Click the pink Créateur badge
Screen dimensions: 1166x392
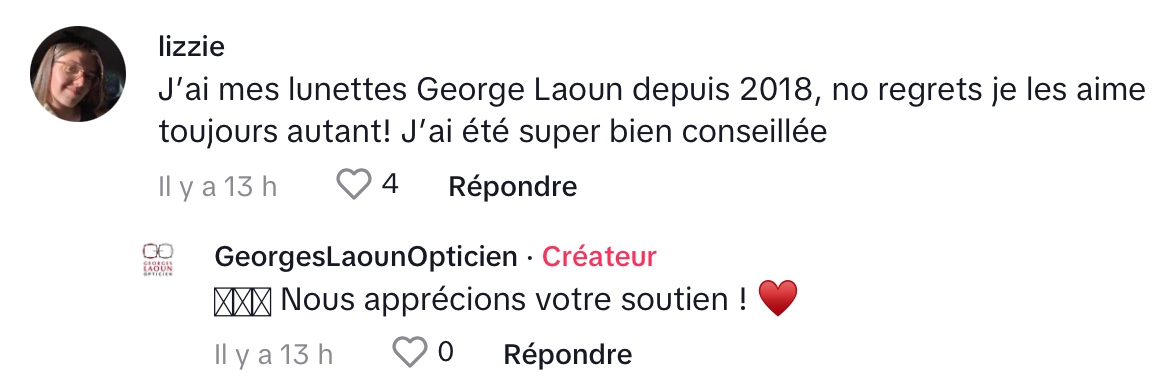pyautogui.click(x=599, y=257)
